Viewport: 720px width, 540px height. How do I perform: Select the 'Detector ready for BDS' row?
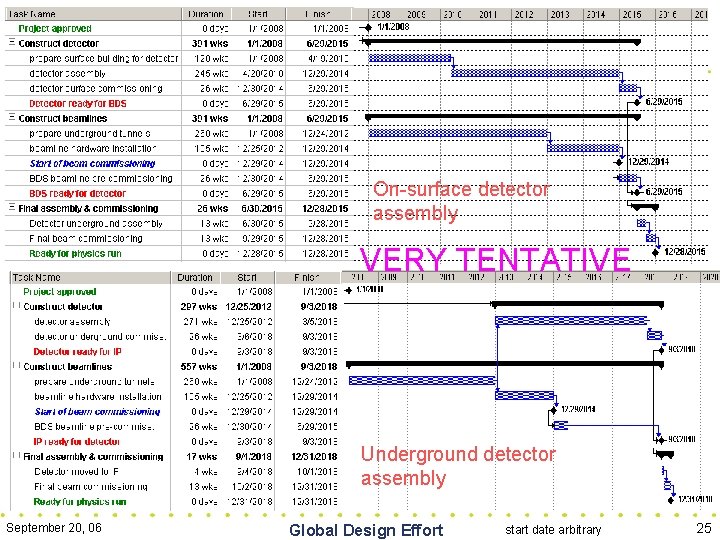pos(177,103)
